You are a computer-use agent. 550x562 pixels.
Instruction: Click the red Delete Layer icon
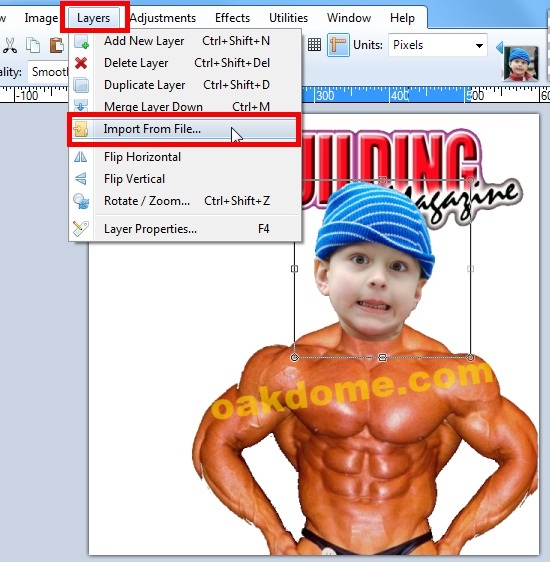pos(81,63)
